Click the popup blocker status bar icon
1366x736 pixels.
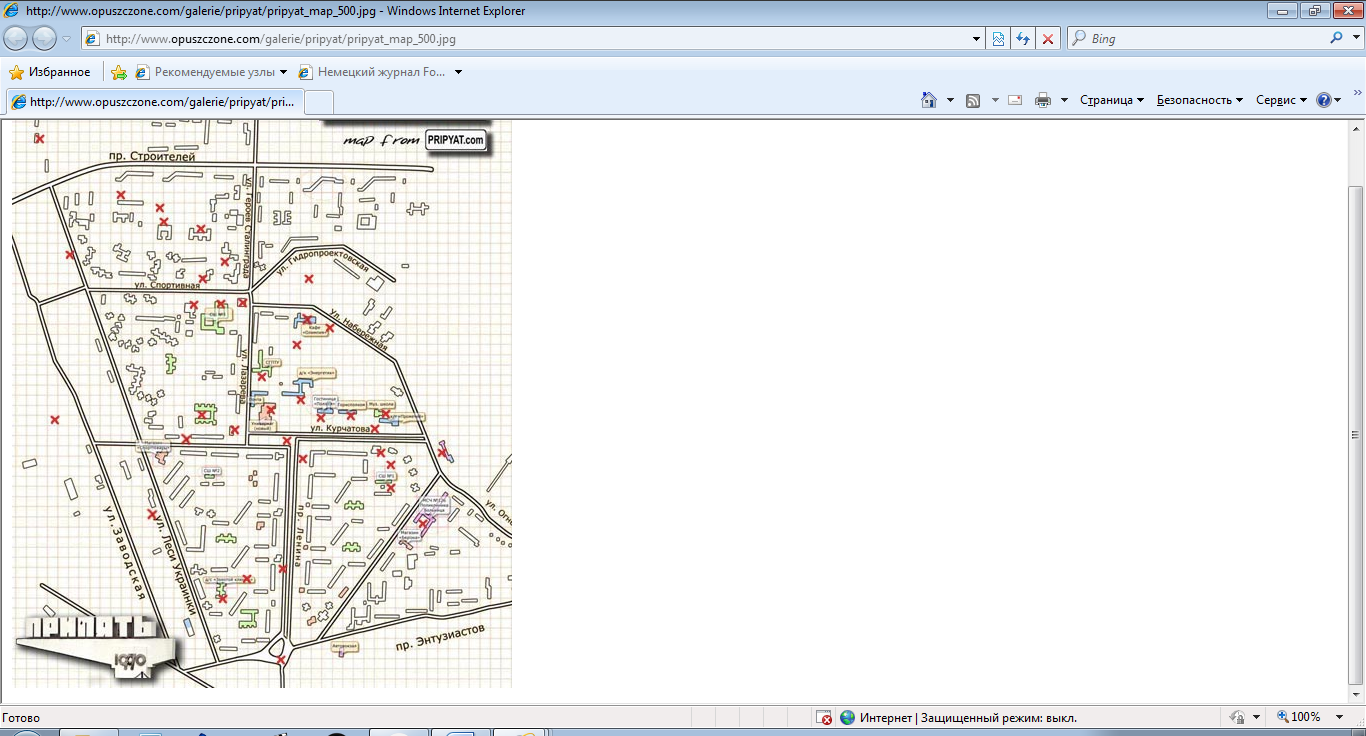(824, 717)
